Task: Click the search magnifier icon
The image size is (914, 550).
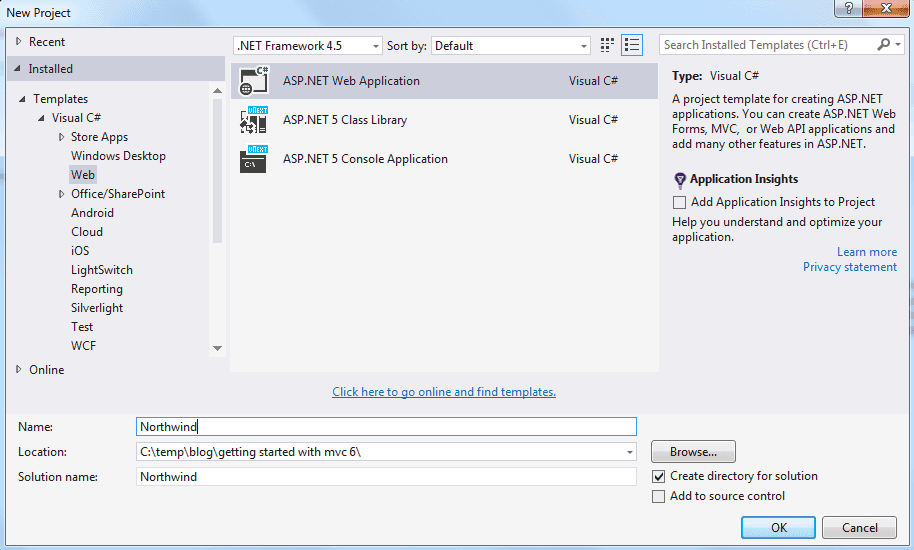Action: pos(884,45)
